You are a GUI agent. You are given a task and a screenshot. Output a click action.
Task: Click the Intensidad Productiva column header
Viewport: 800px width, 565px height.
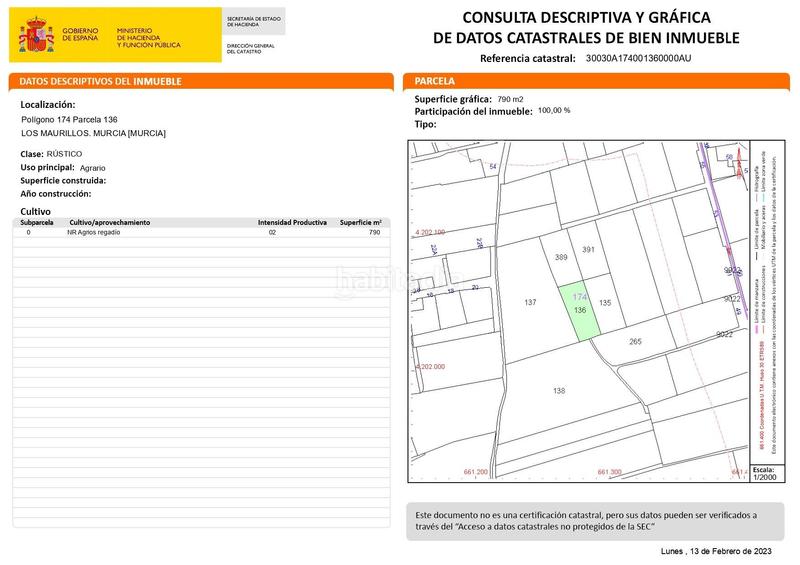[x=292, y=222]
